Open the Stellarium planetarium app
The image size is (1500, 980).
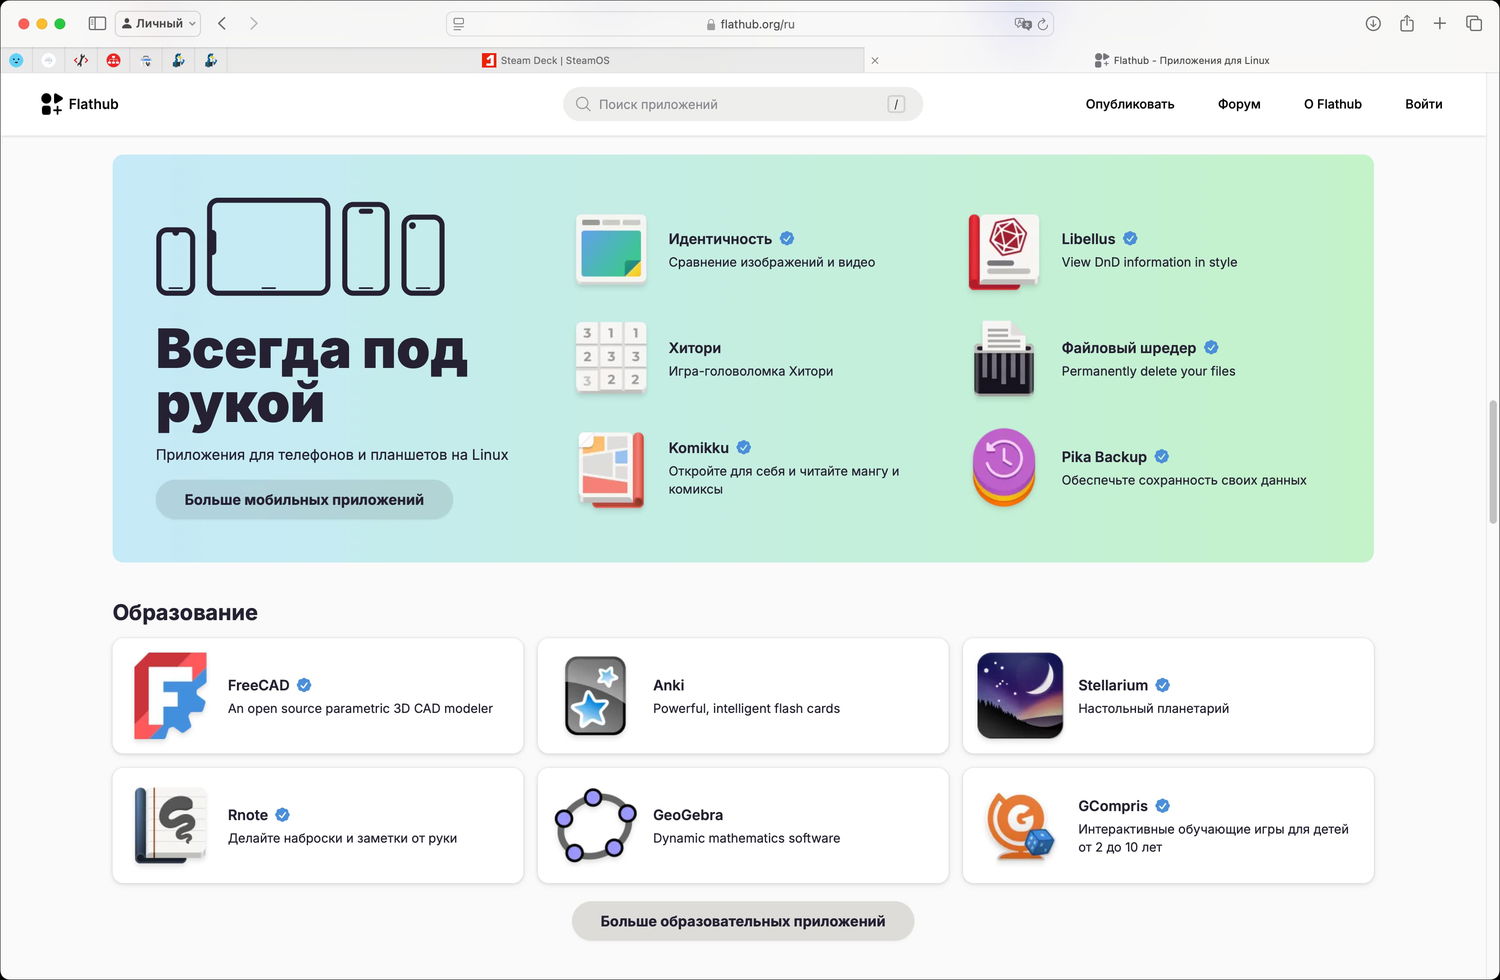point(1019,696)
